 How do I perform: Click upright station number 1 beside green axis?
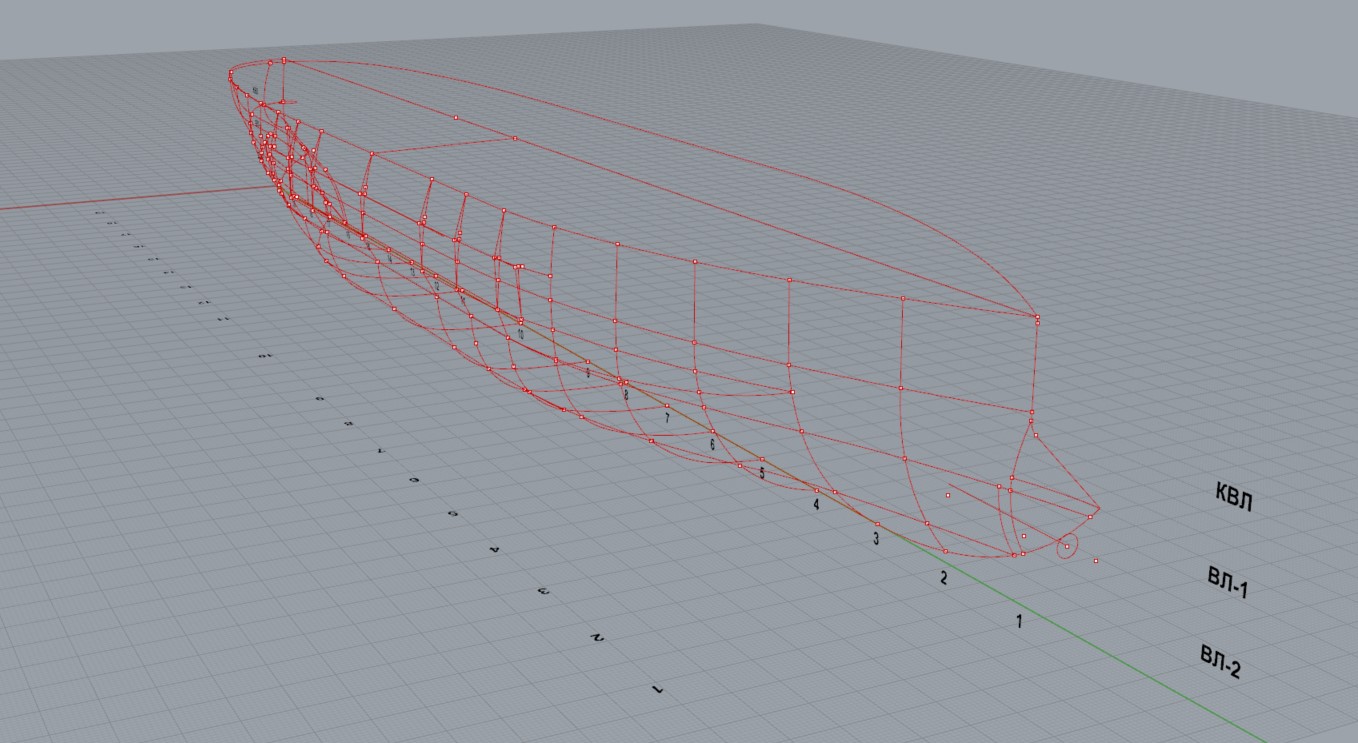point(1019,622)
